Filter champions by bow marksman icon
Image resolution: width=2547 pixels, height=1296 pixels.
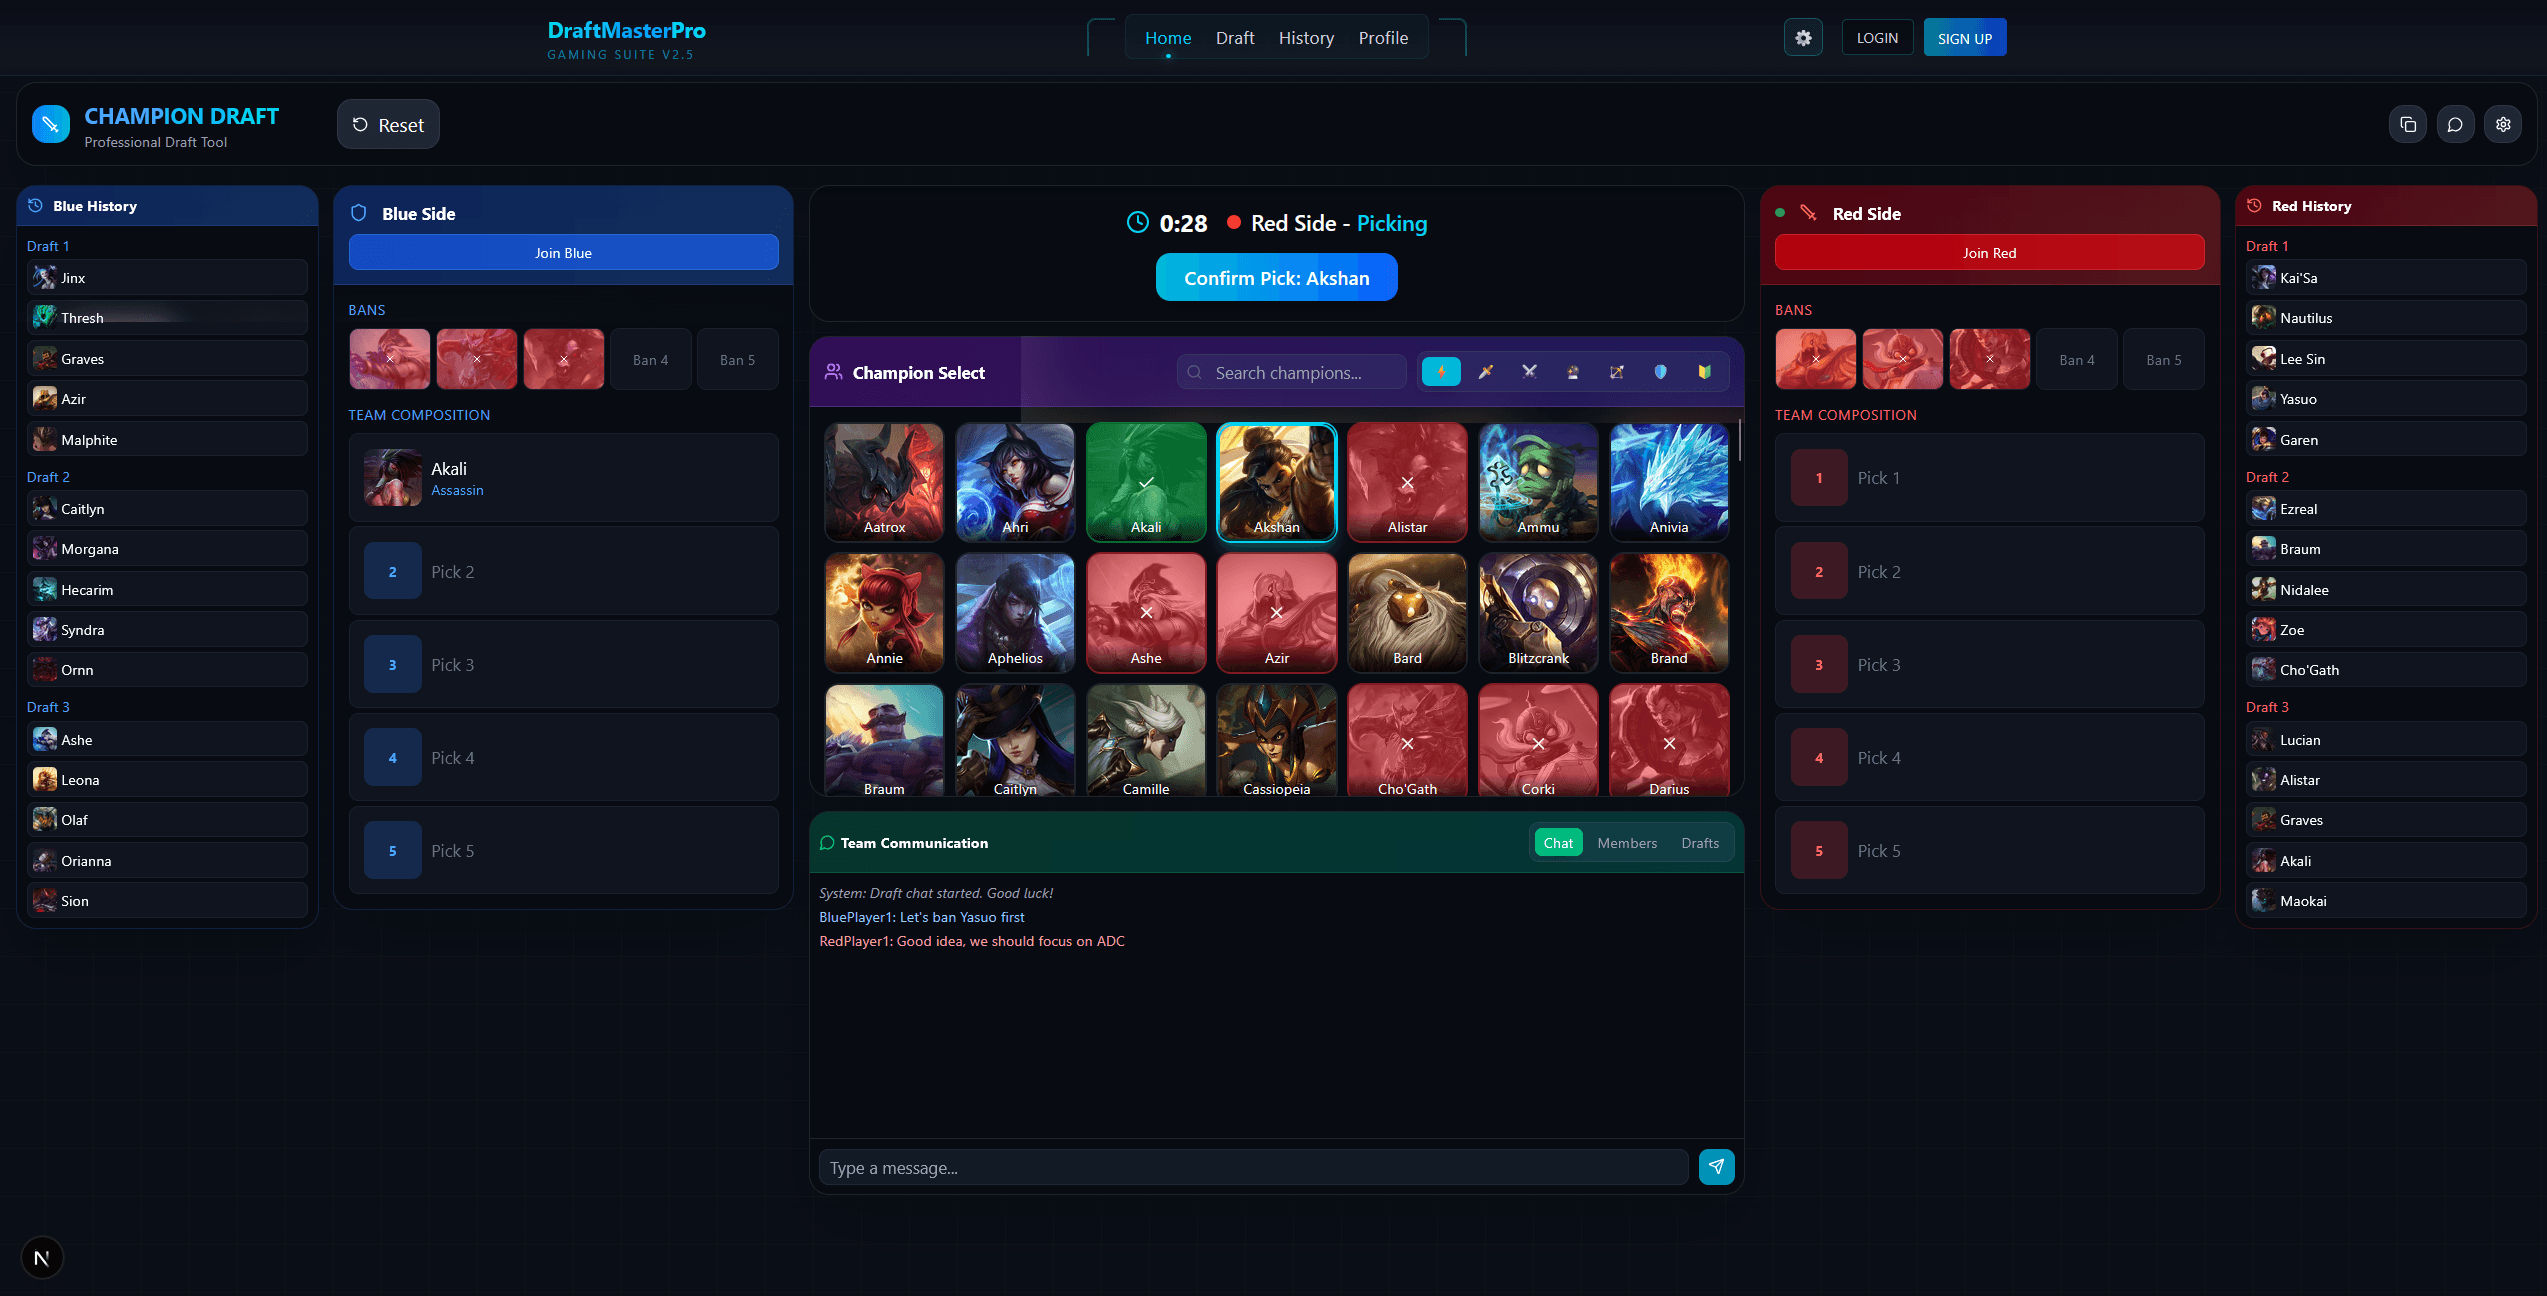pos(1617,372)
